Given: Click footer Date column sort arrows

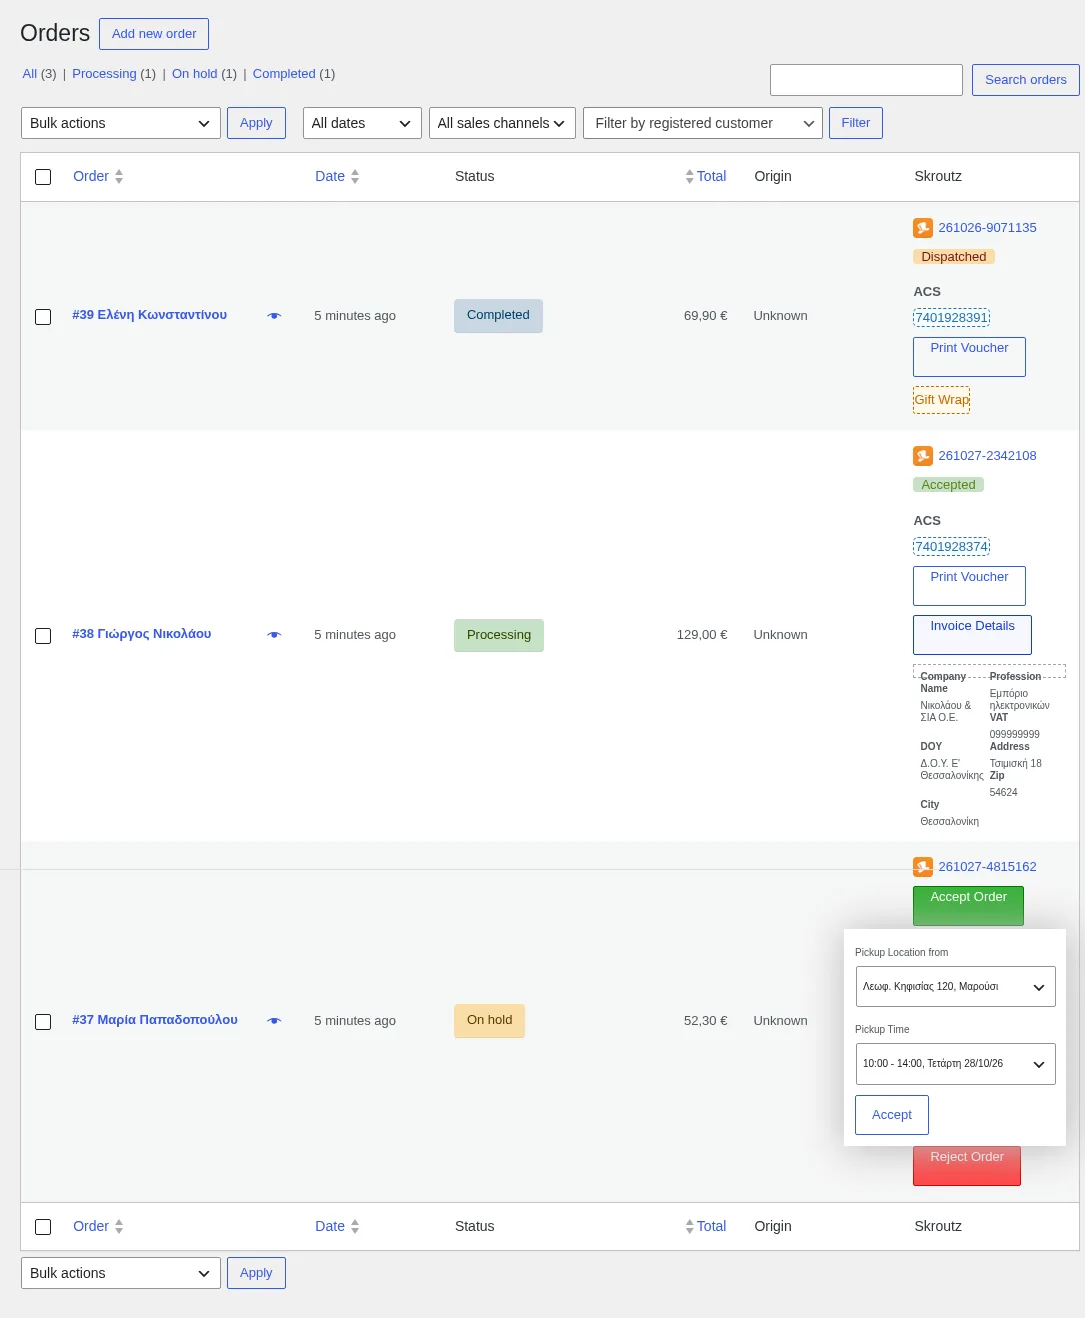Looking at the screenshot, I should pos(355,1227).
